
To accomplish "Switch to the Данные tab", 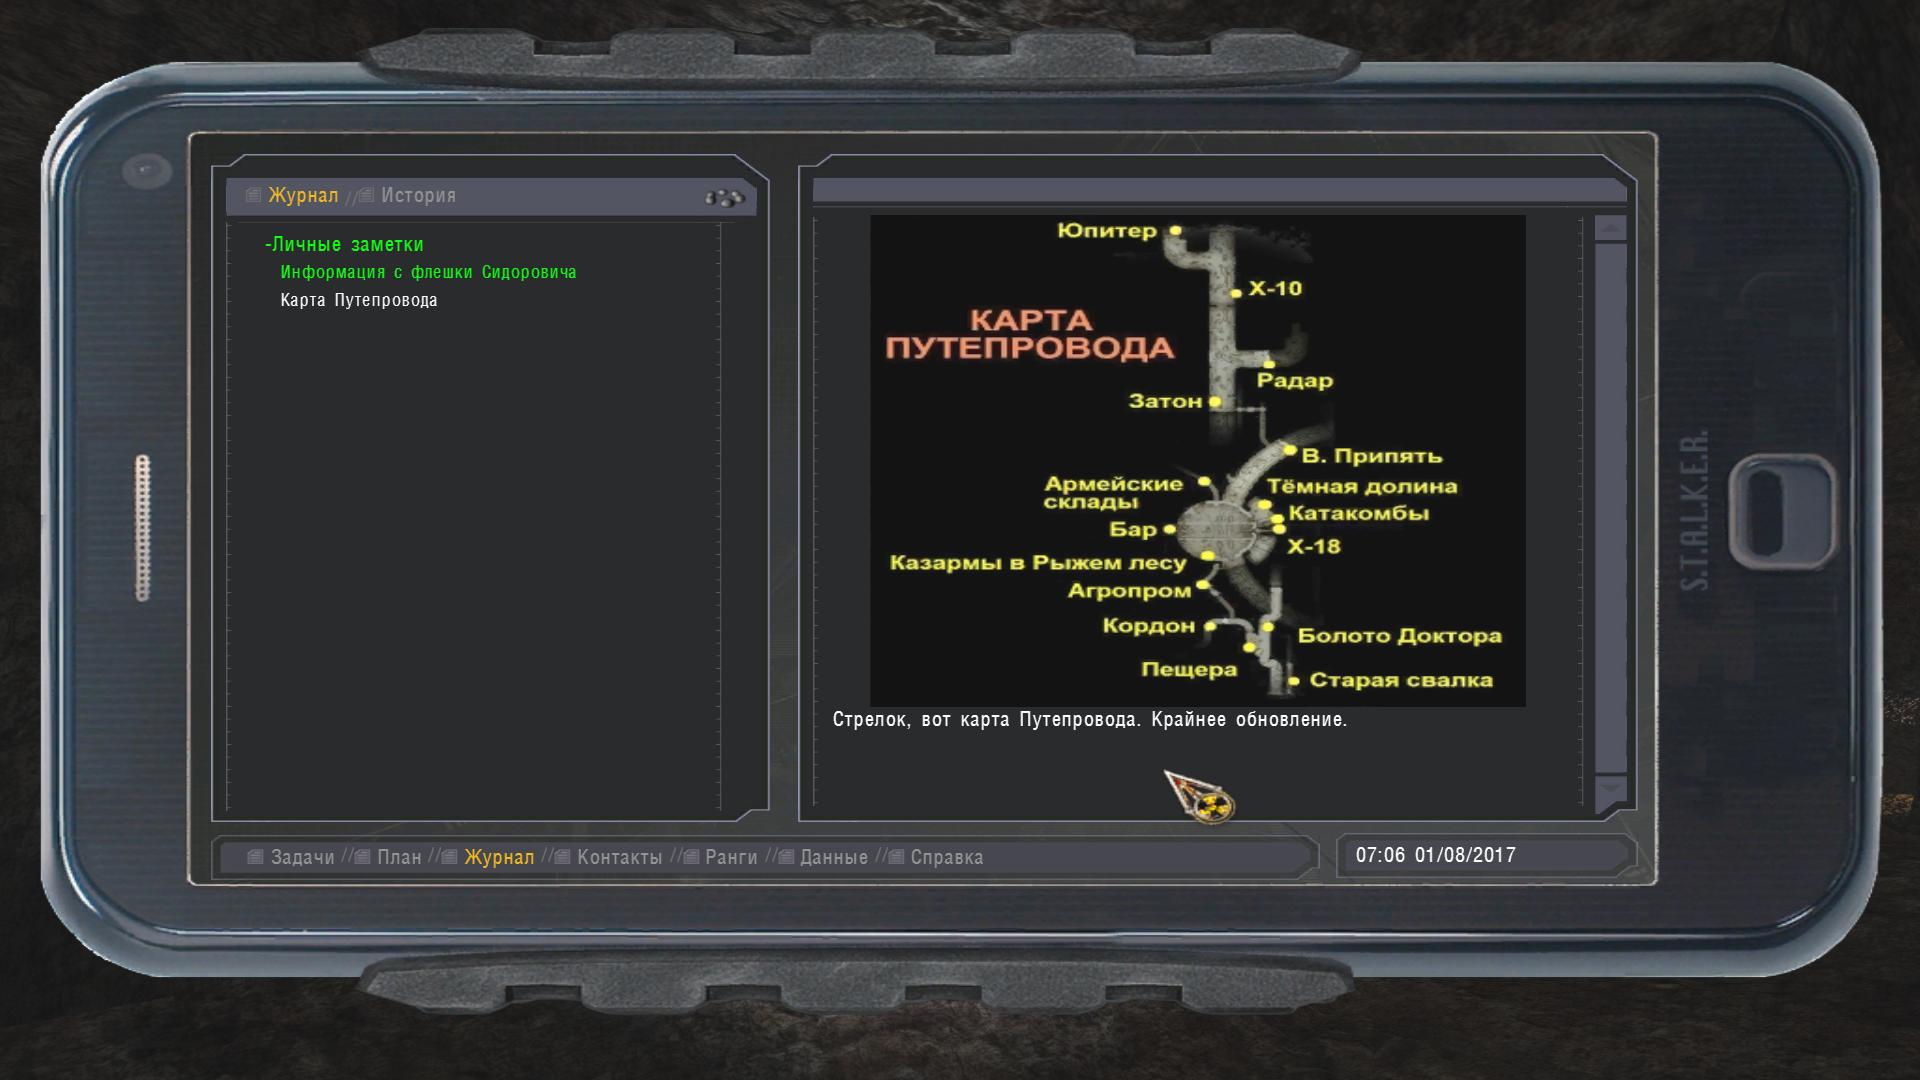I will pyautogui.click(x=834, y=857).
